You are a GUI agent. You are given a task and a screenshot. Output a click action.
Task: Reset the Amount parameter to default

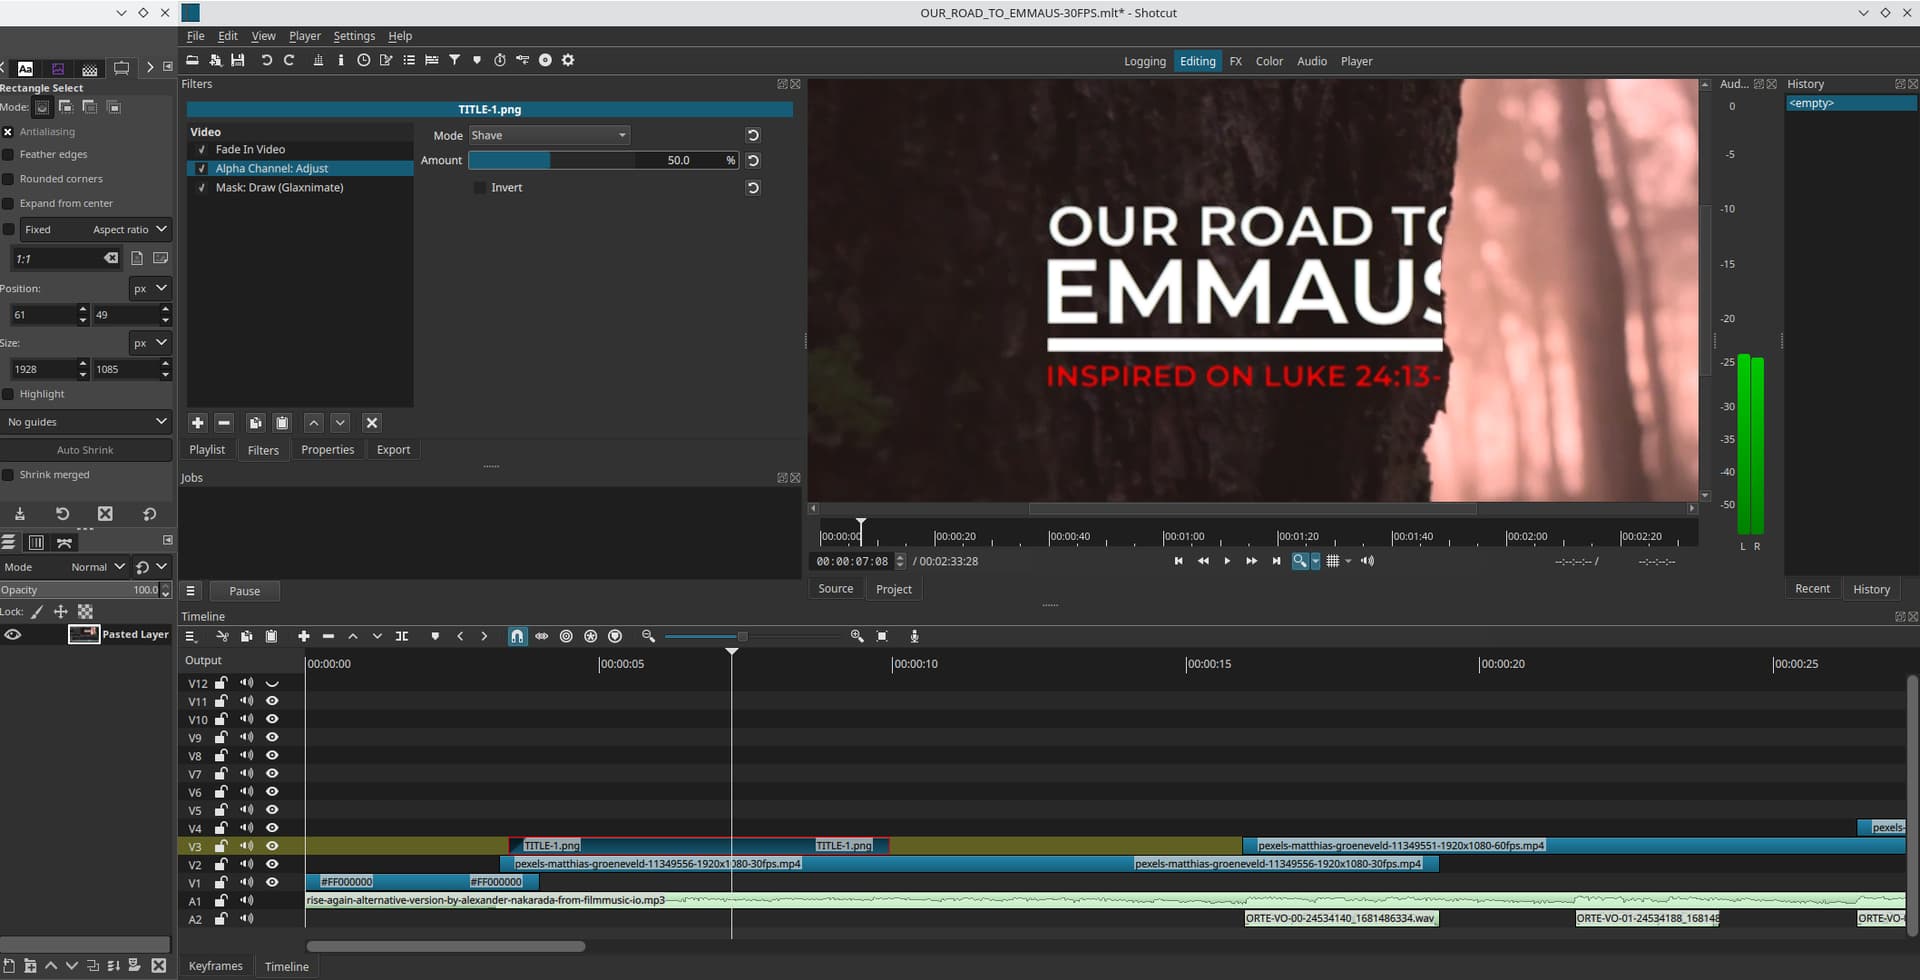pos(753,160)
